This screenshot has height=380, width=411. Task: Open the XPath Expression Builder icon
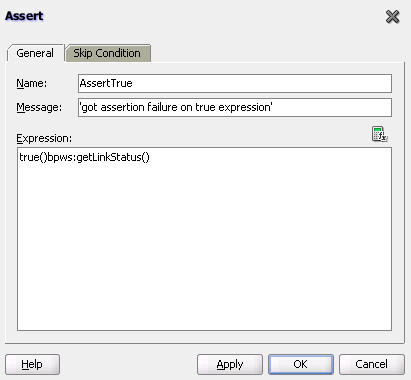coord(379,134)
